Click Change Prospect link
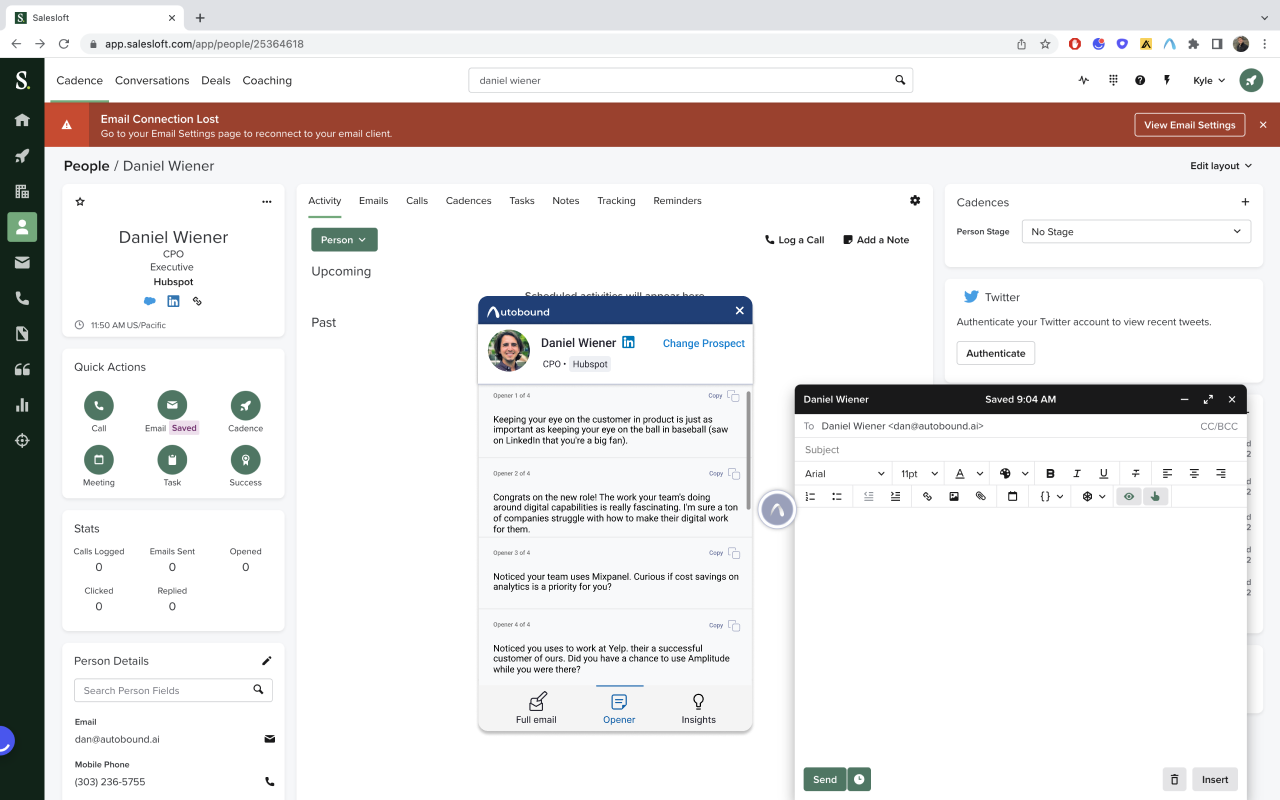The height and width of the screenshot is (800, 1280). (704, 343)
